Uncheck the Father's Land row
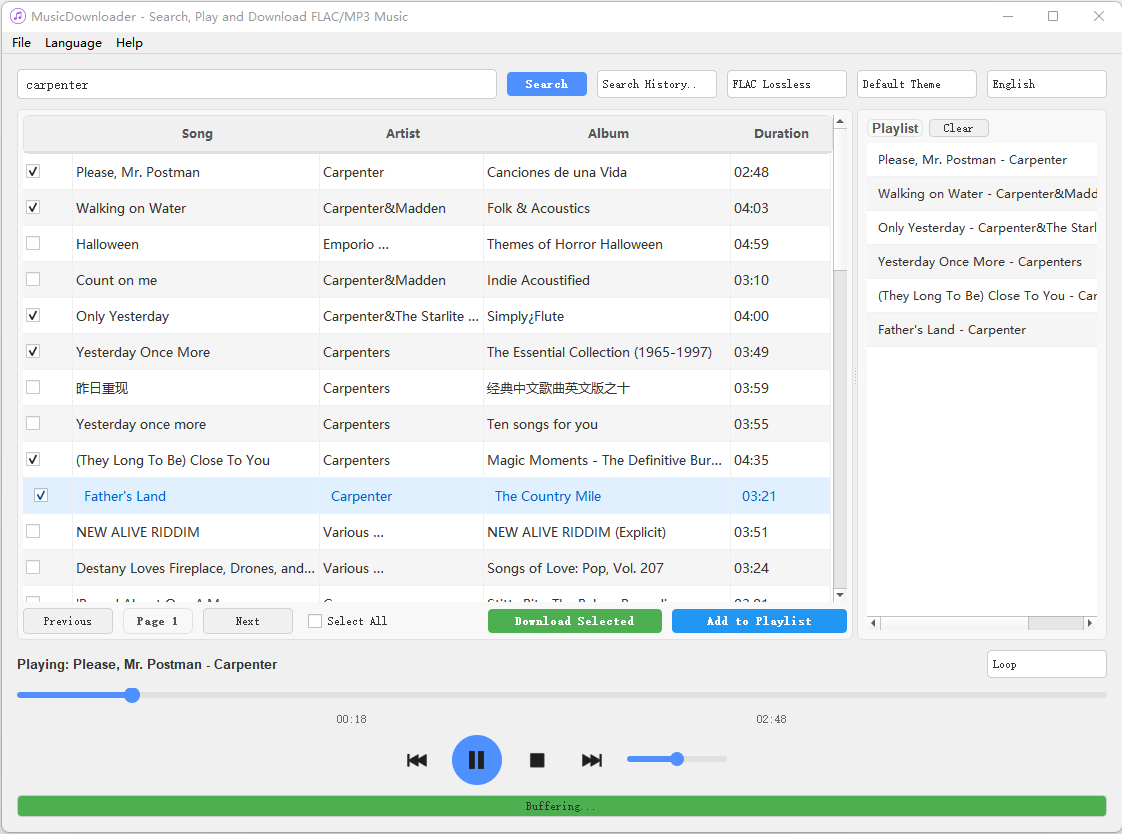Viewport: 1122px width, 834px height. [41, 495]
